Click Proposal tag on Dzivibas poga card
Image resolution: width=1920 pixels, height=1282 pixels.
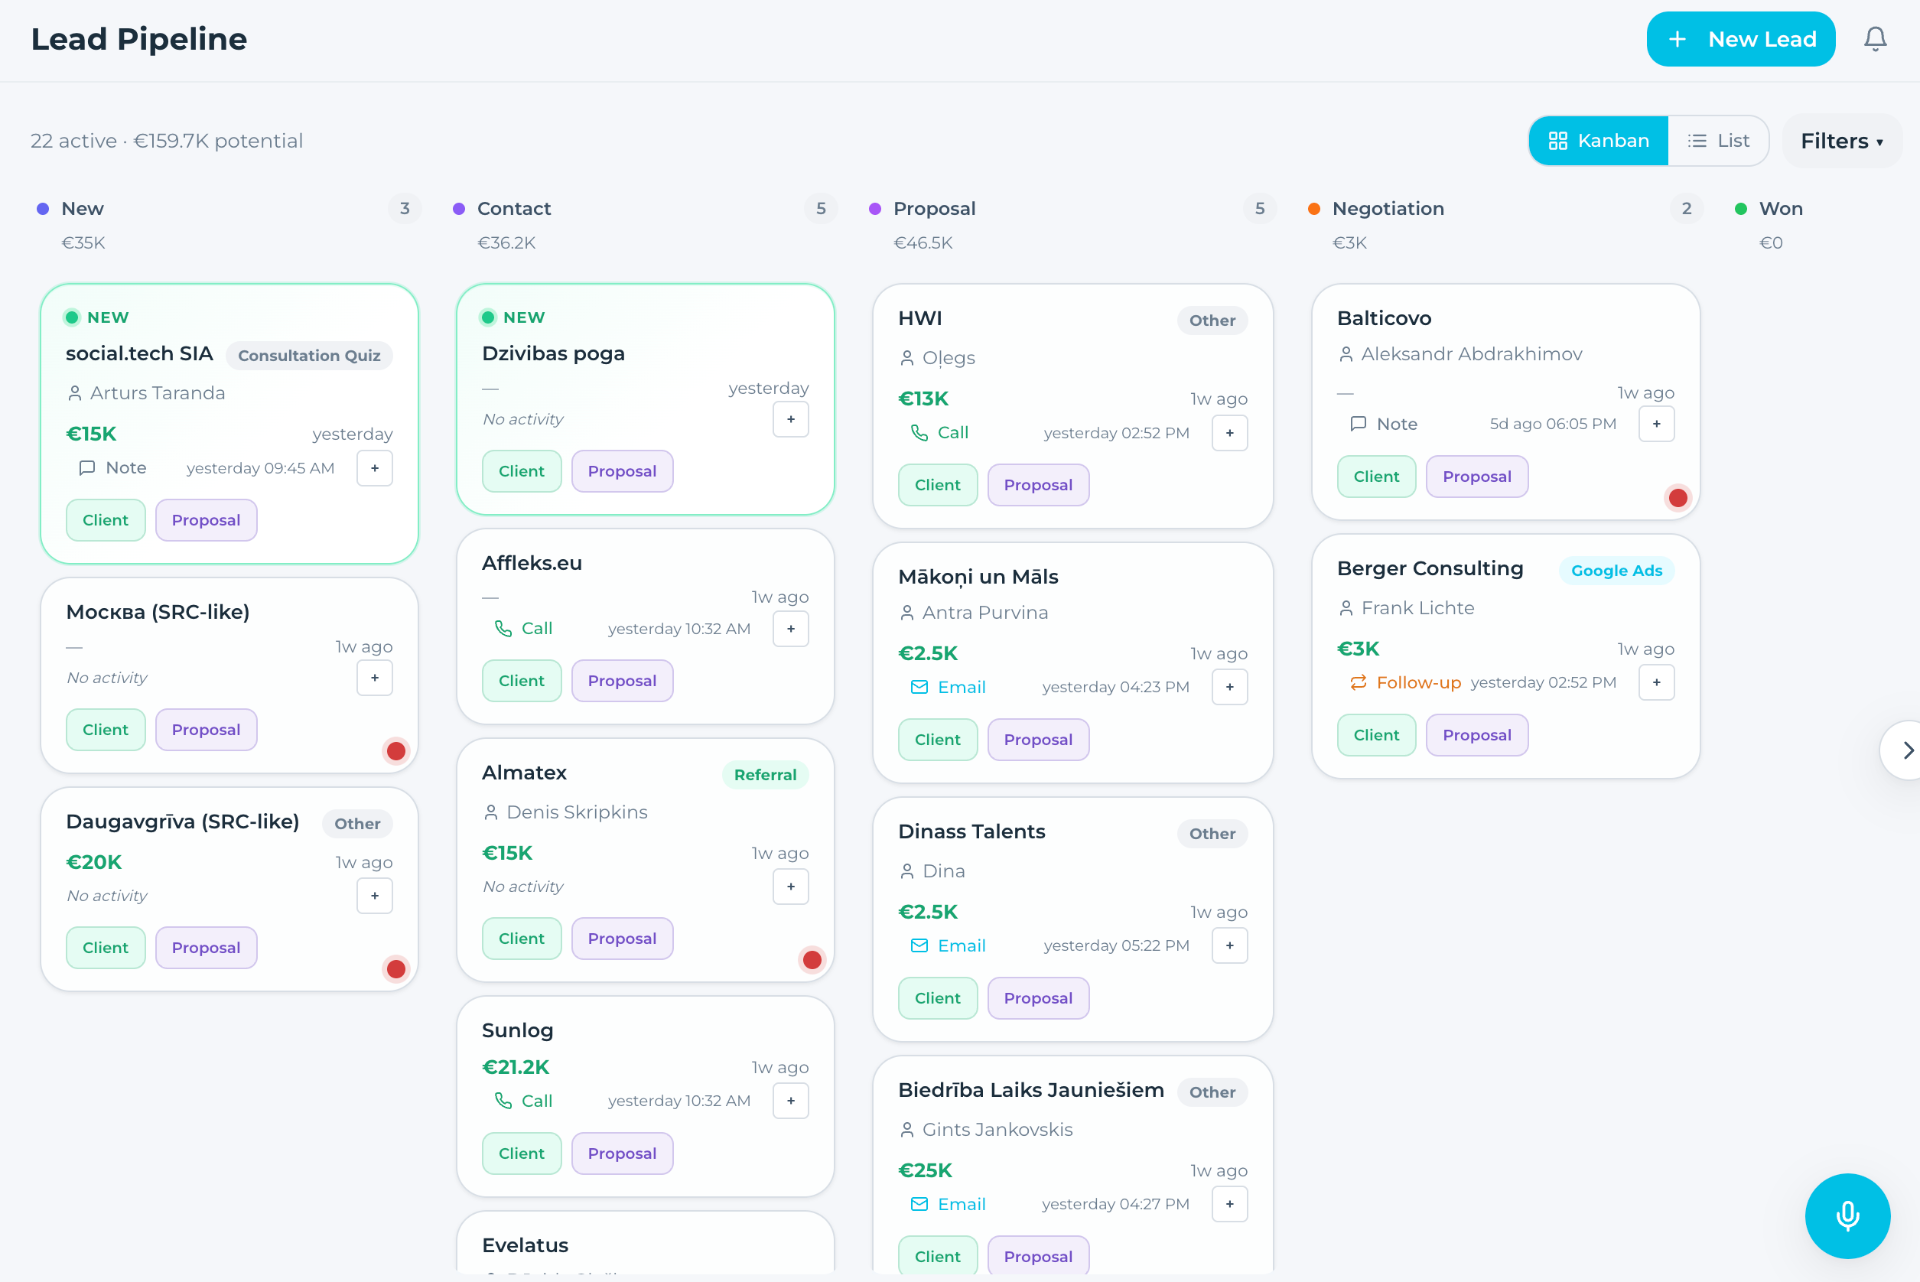(622, 471)
